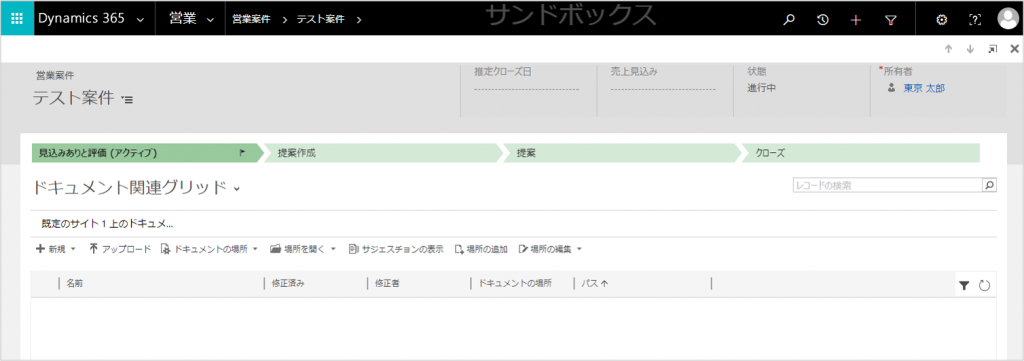This screenshot has width=1024, height=361.
Task: Click the grid filter funnel icon
Action: (964, 285)
